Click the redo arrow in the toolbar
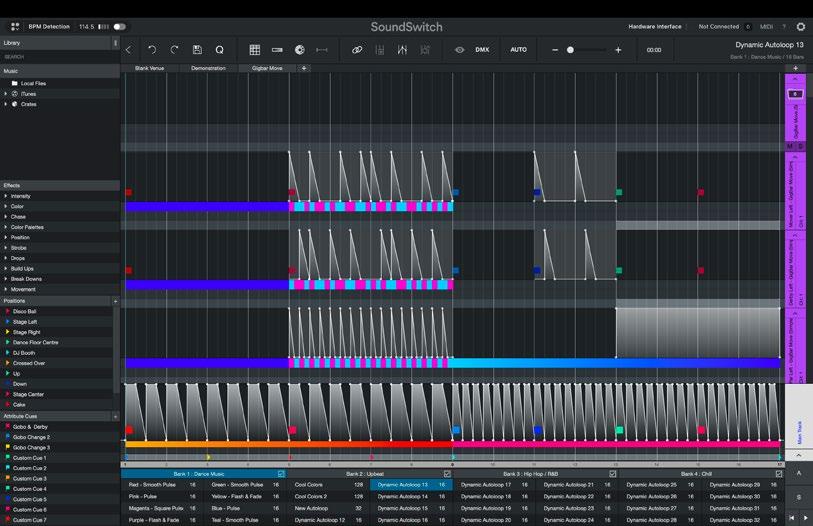The height and width of the screenshot is (526, 813). click(x=174, y=50)
